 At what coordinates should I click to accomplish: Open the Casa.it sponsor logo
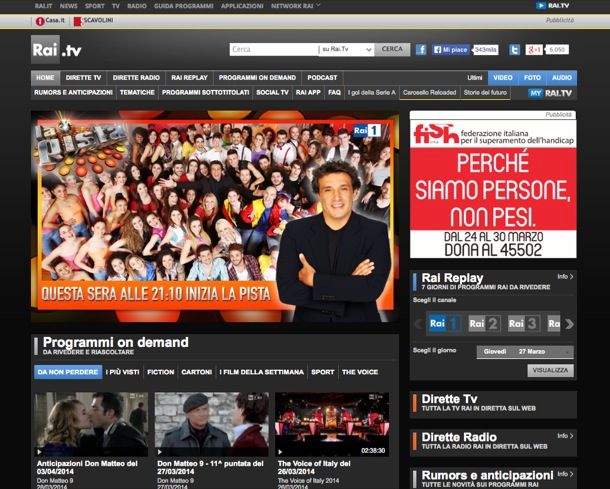(50, 21)
